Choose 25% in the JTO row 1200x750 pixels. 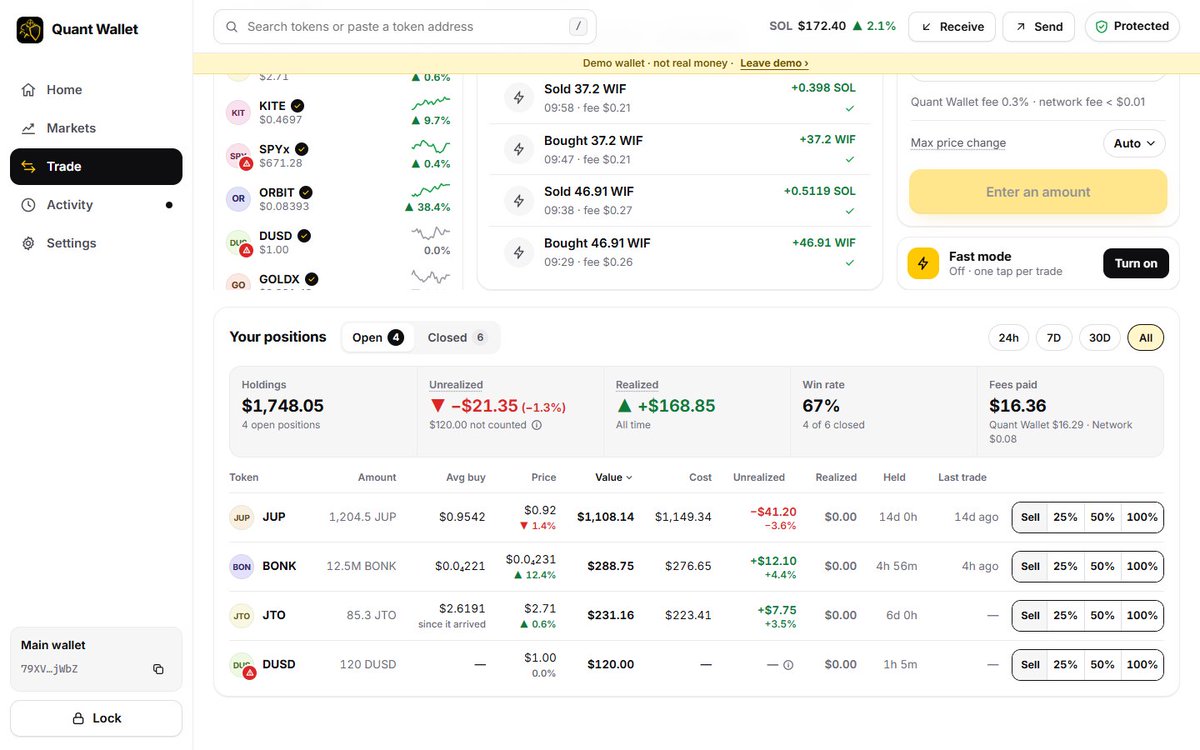click(1066, 616)
